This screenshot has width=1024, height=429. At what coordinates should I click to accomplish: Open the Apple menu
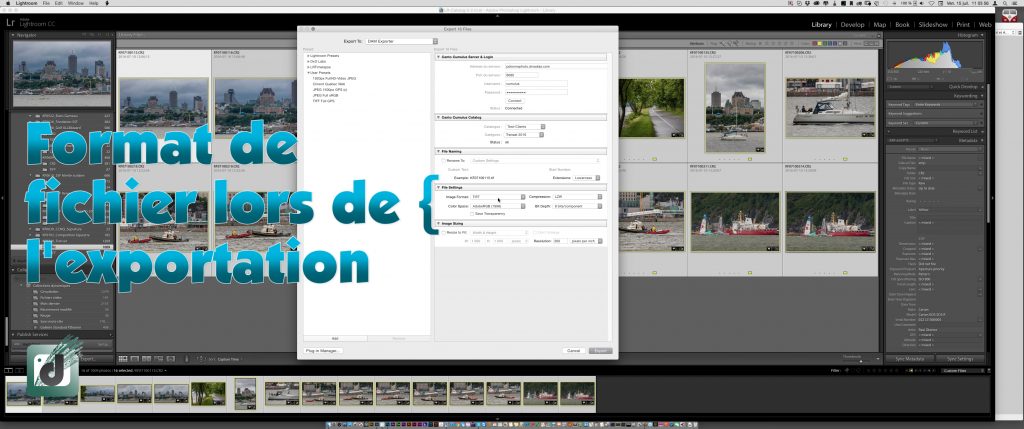coord(7,3)
